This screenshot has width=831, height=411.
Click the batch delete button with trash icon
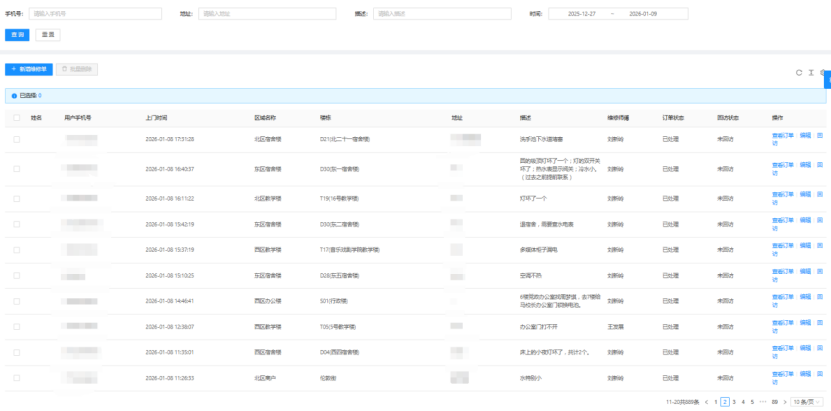pos(77,69)
